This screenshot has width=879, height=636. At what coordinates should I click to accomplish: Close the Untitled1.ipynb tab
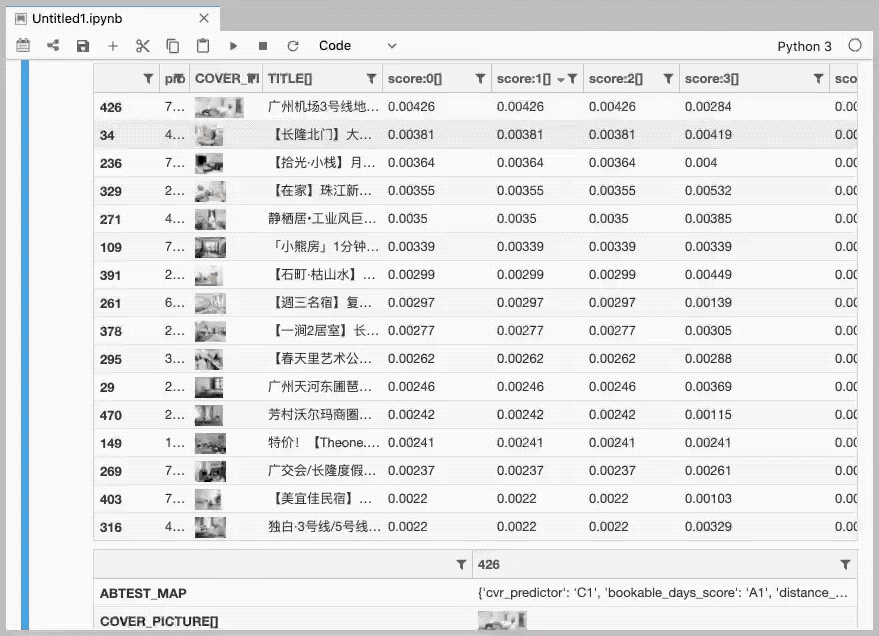pos(204,18)
